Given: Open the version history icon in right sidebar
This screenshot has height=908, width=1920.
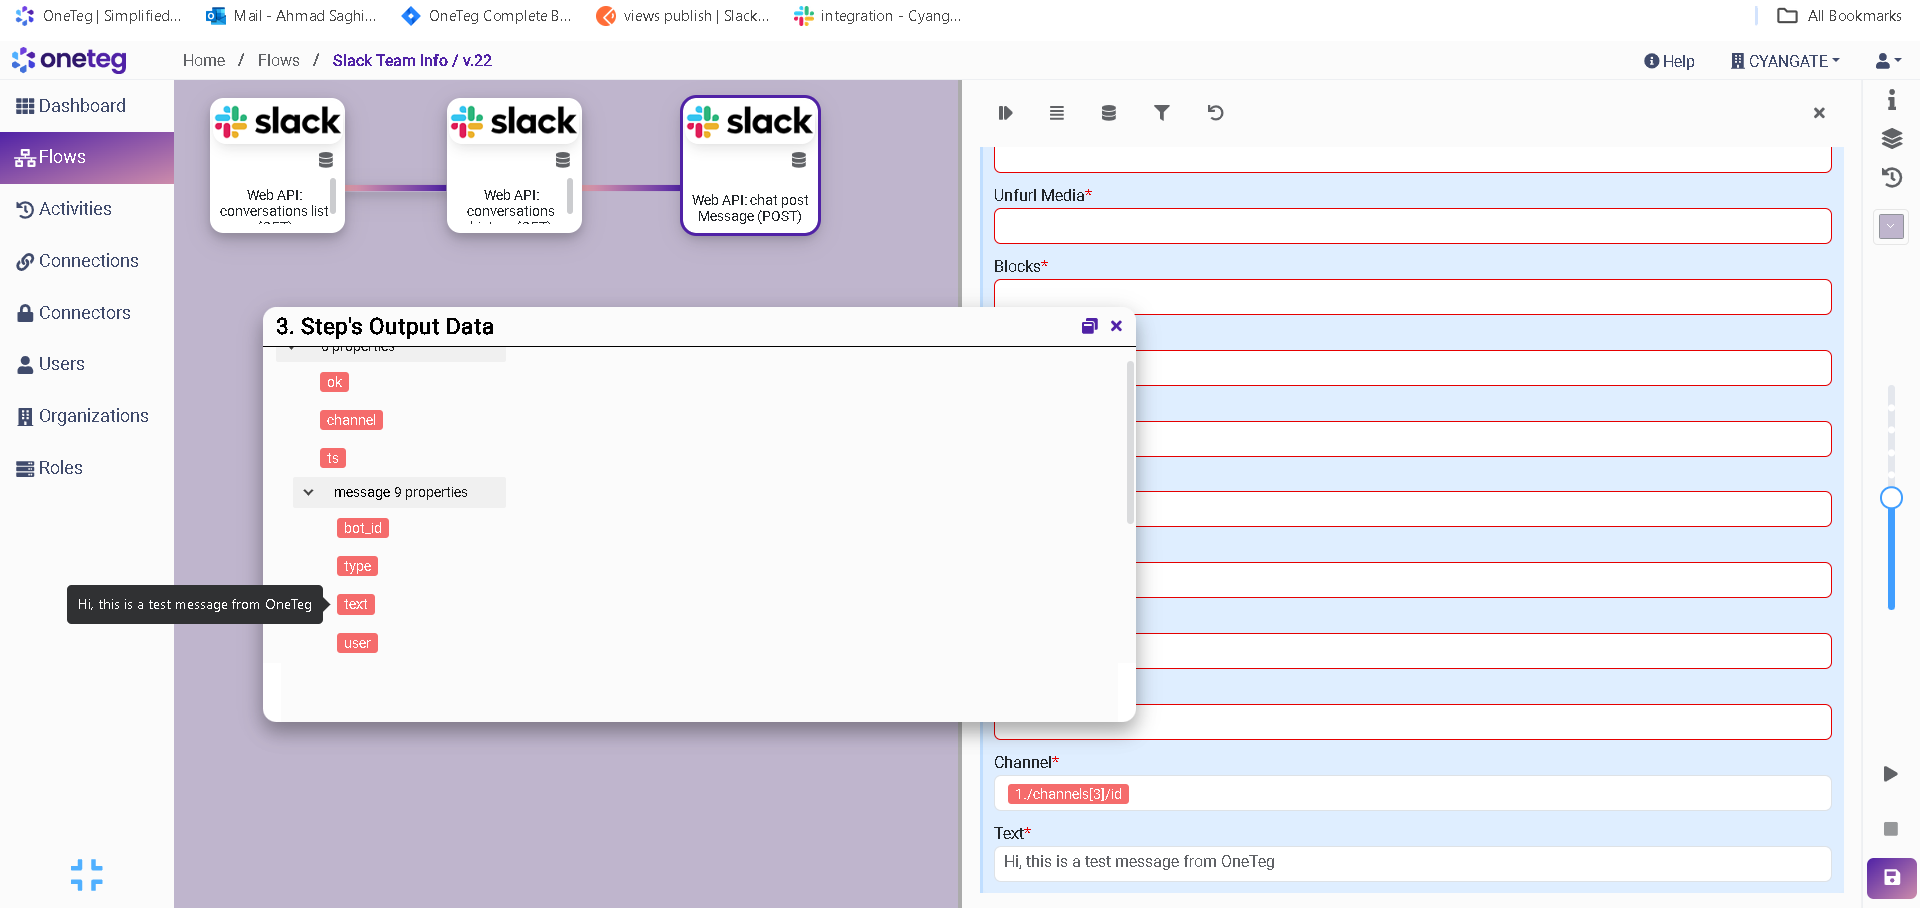Looking at the screenshot, I should (1891, 178).
